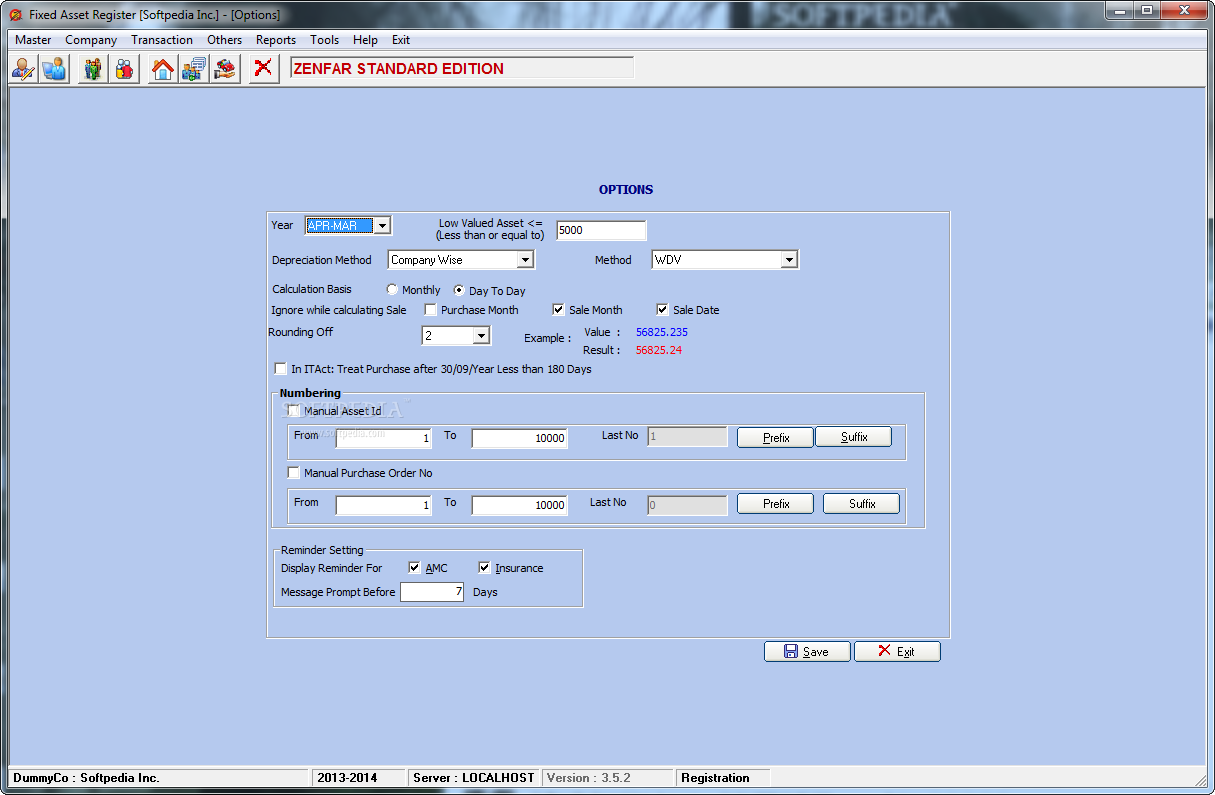Click the hand-holding-car asset toolbar icon
This screenshot has width=1215, height=795.
pyautogui.click(x=225, y=69)
